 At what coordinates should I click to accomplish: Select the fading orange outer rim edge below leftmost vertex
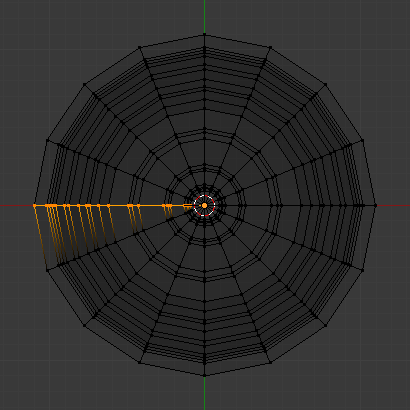point(41,237)
